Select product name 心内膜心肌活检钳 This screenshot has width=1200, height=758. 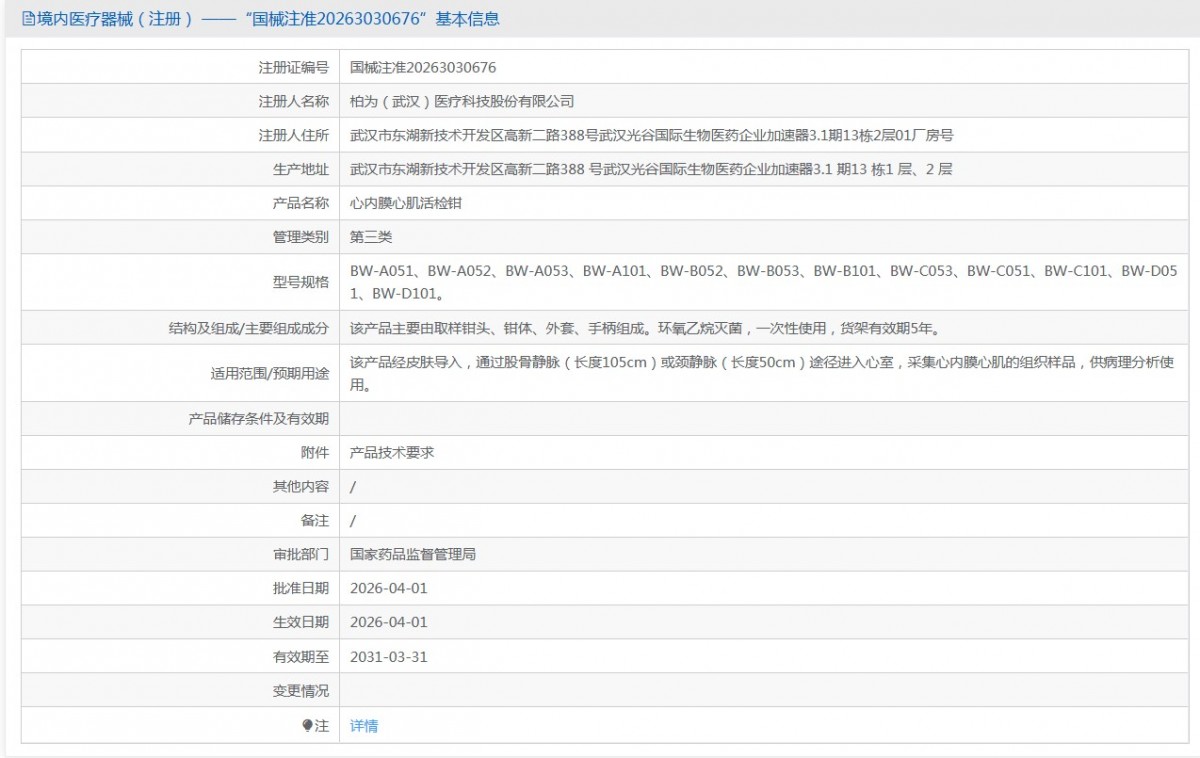[x=406, y=203]
